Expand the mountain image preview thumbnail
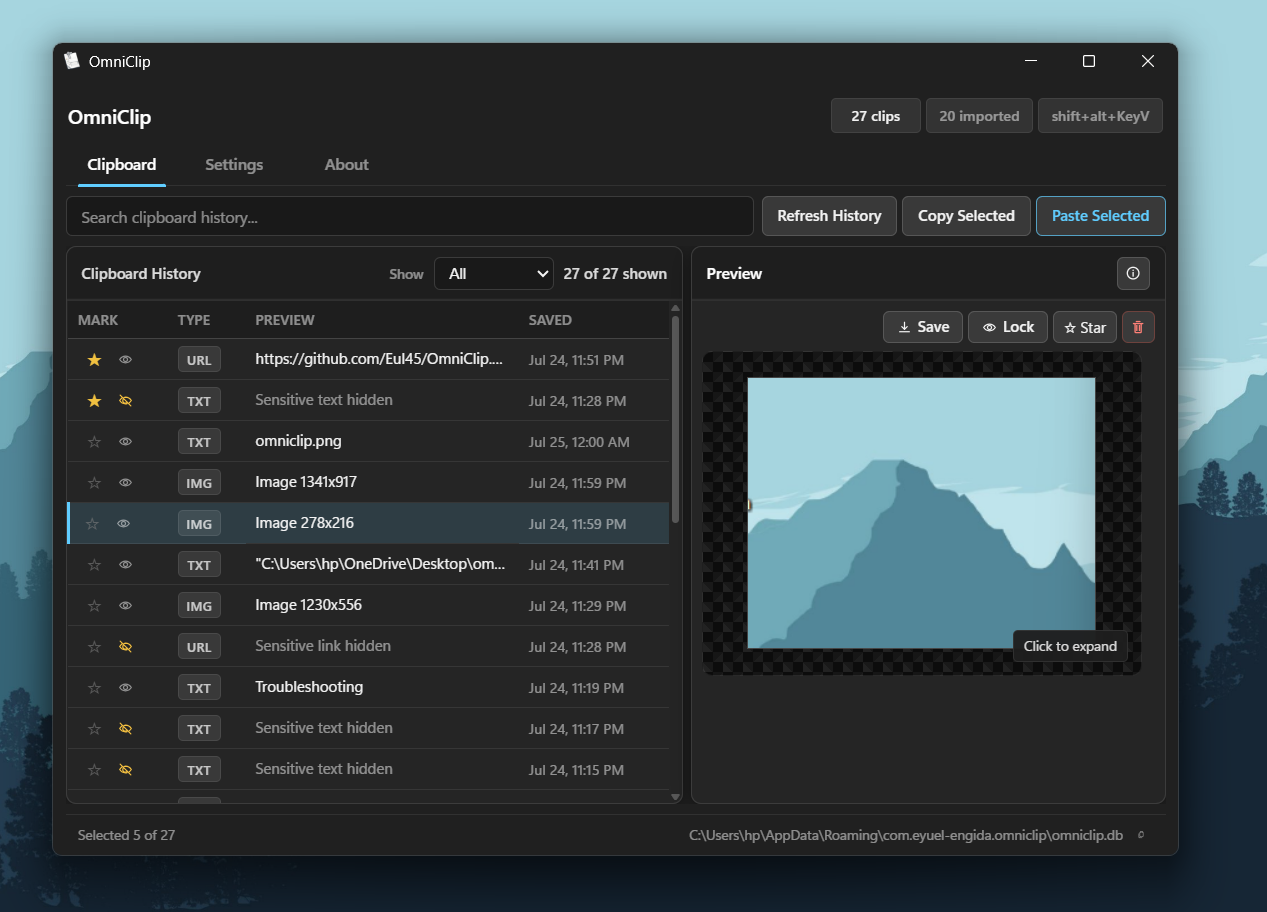Viewport: 1267px width, 912px height. click(921, 512)
